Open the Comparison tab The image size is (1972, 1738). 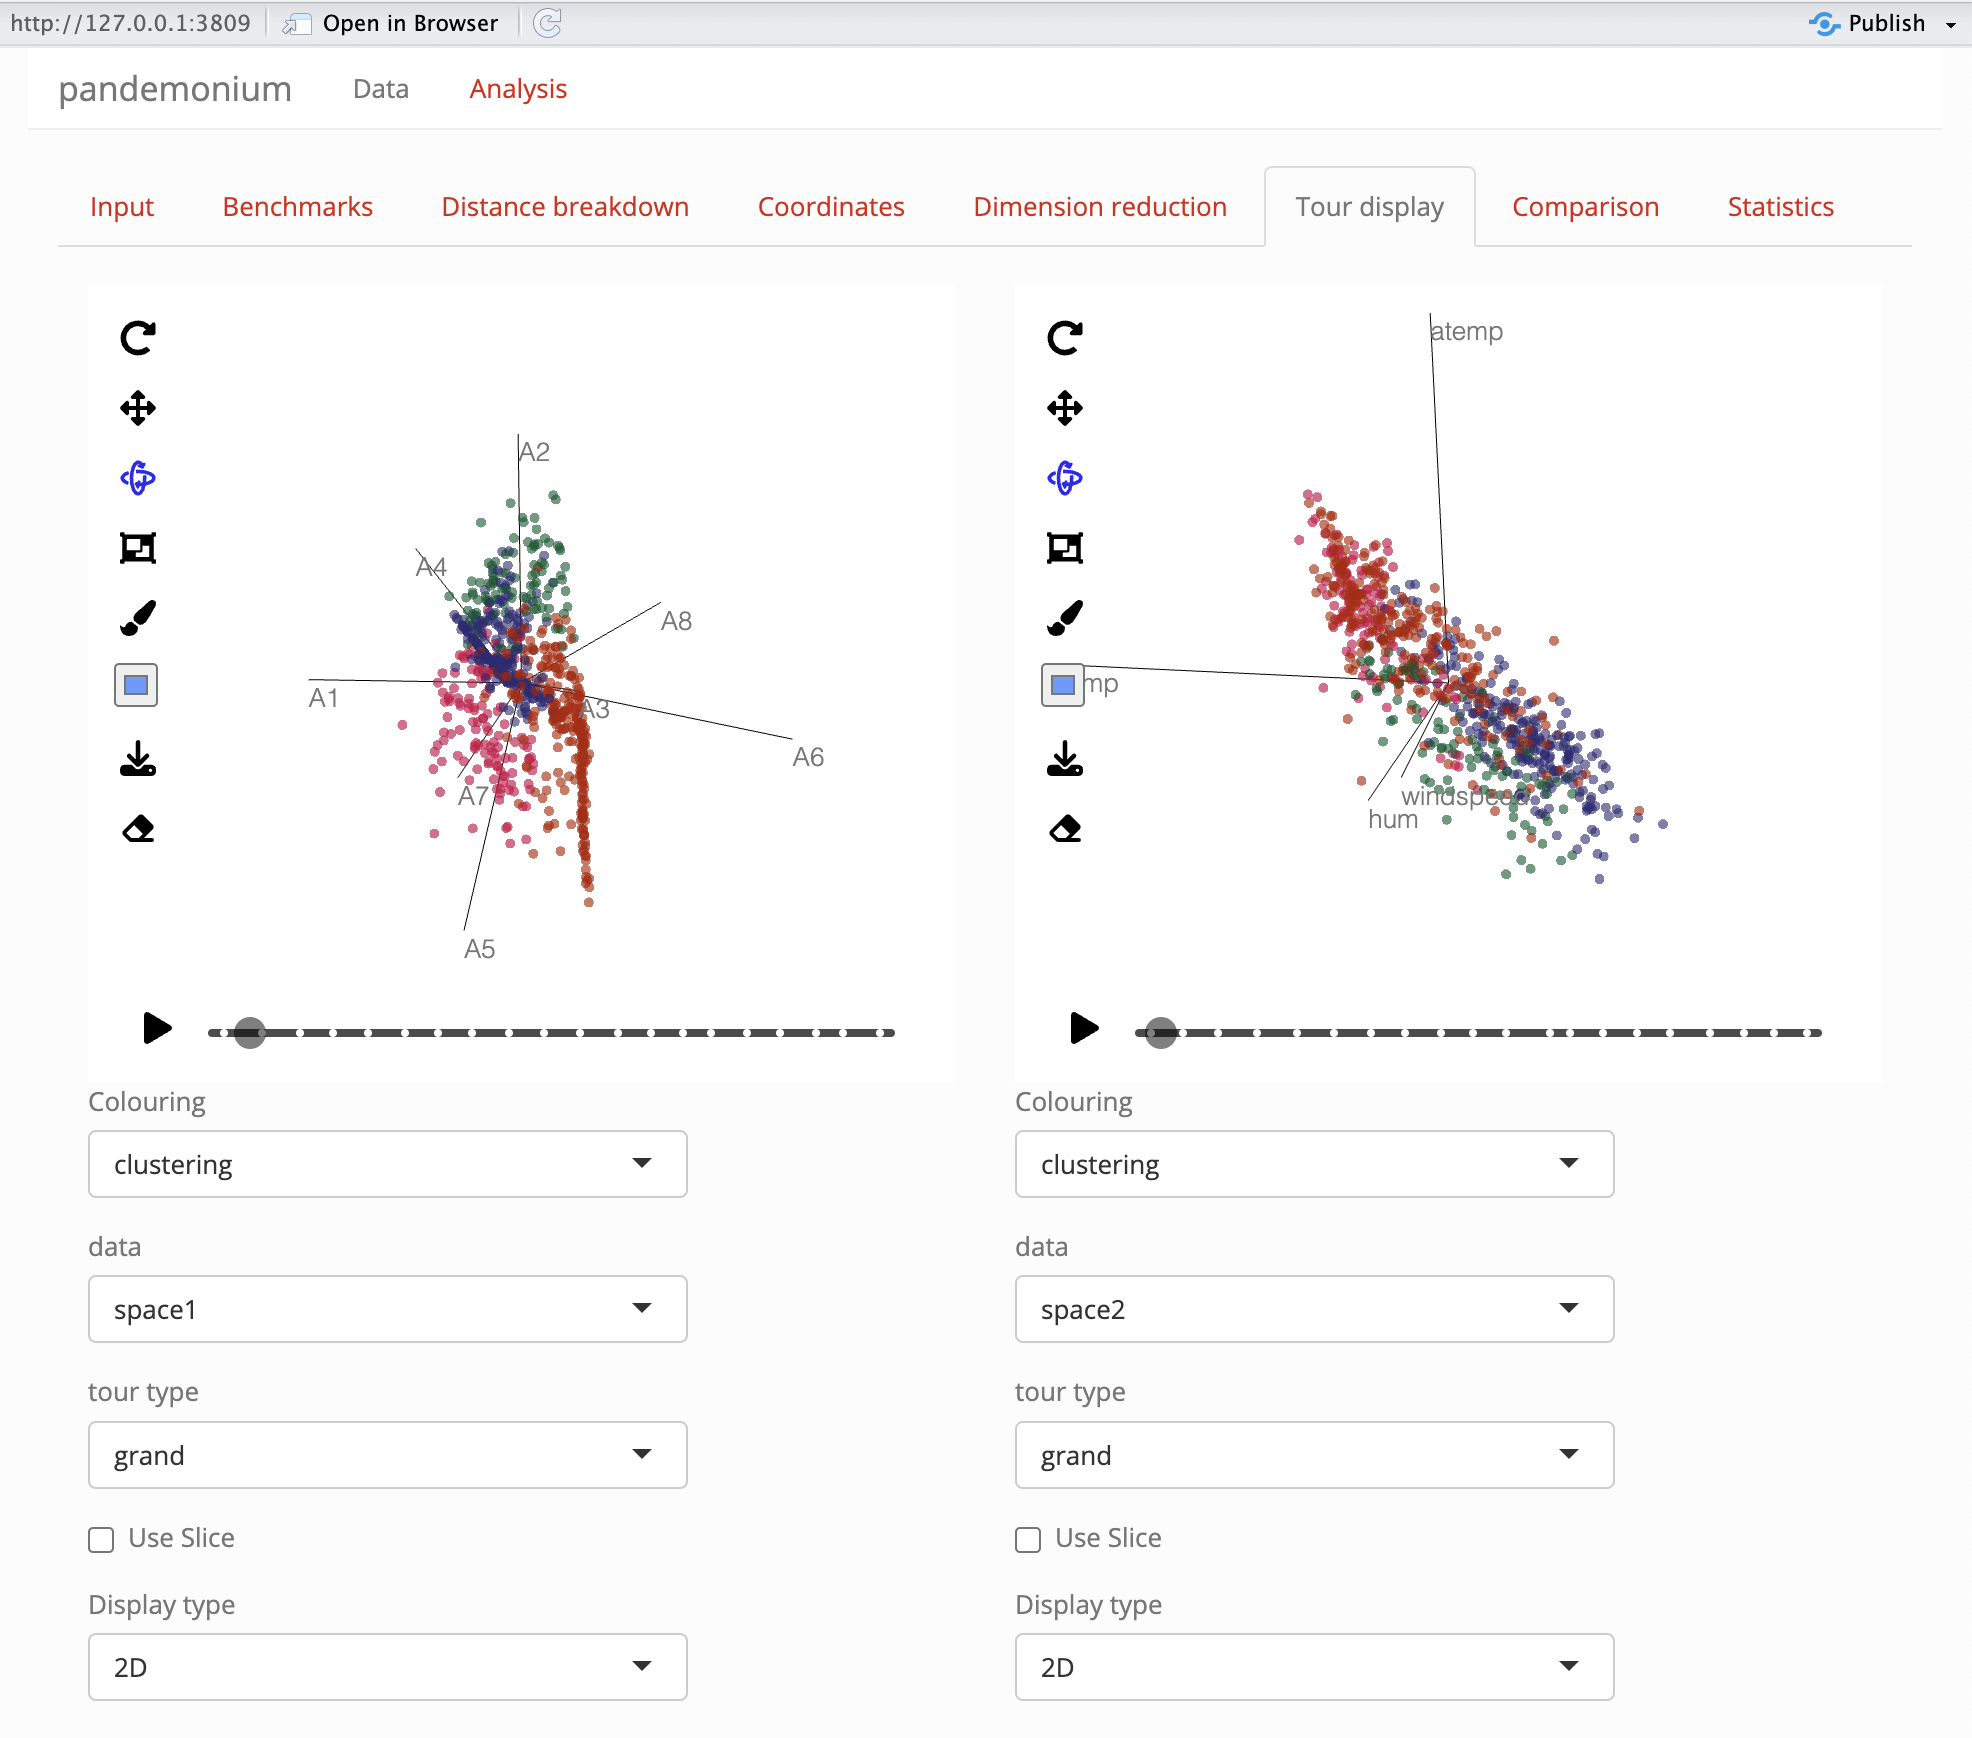[1585, 207]
